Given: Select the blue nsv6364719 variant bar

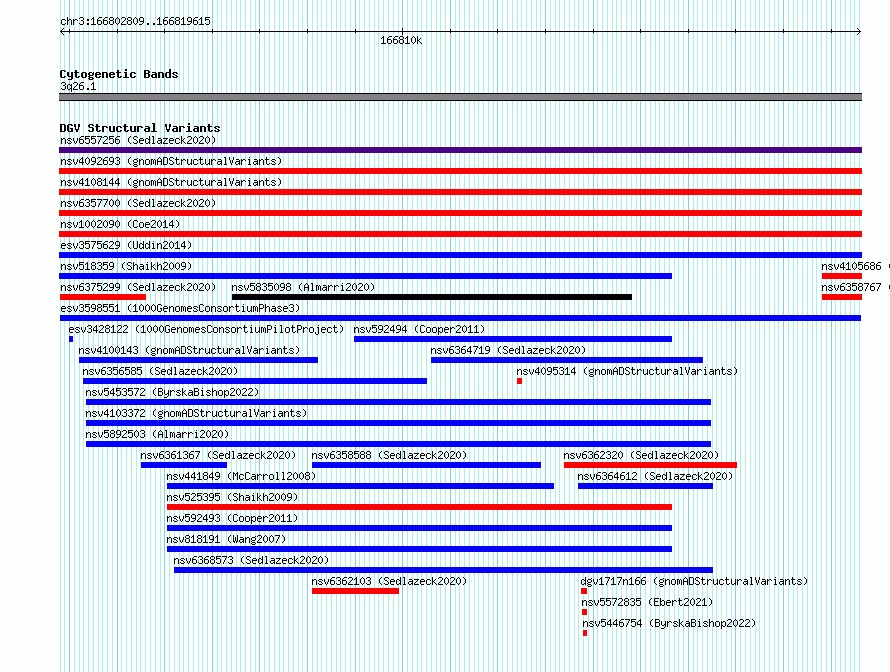Looking at the screenshot, I should (566, 360).
